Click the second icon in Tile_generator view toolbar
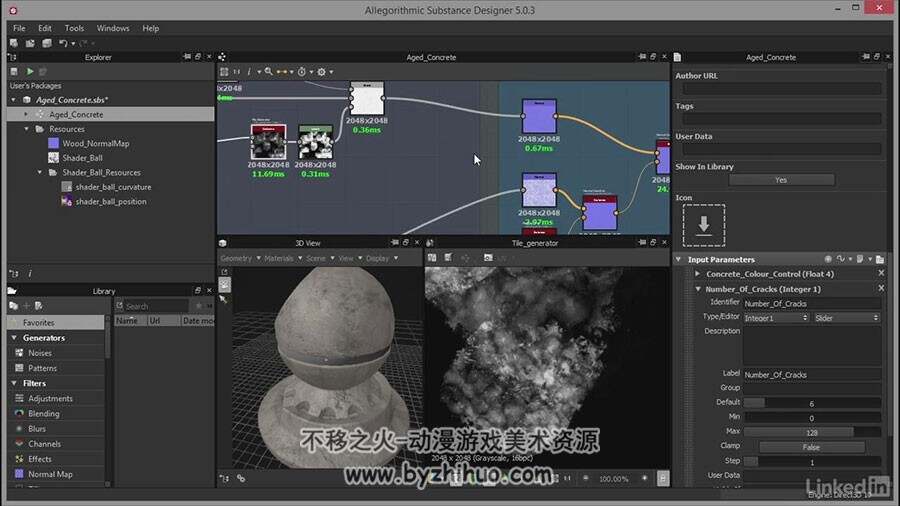Viewport: 900px width, 506px height. (449, 258)
